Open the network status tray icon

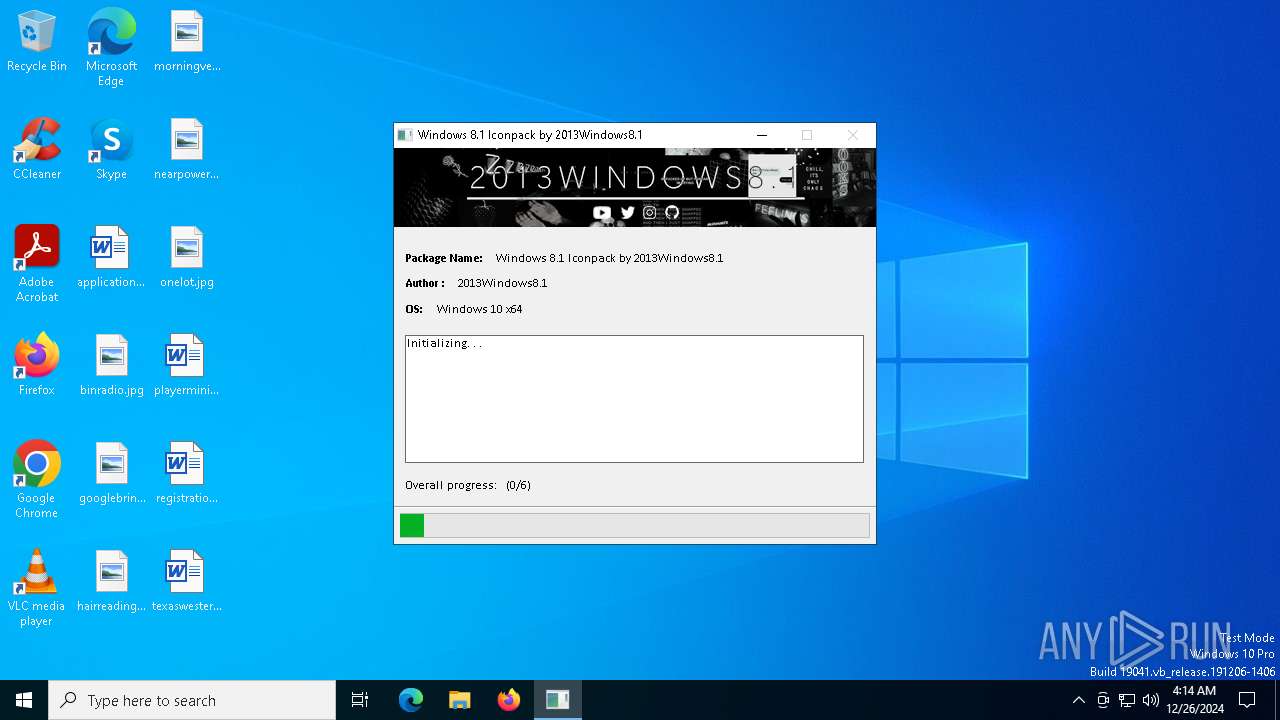click(x=1127, y=700)
